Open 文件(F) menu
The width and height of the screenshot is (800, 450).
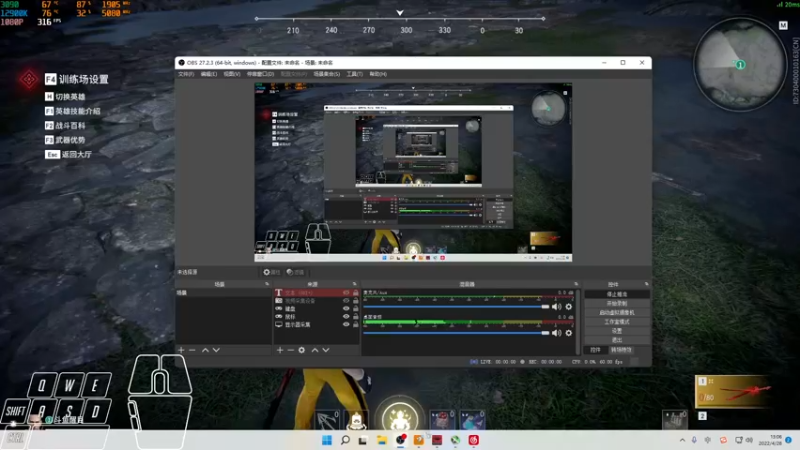pyautogui.click(x=186, y=74)
